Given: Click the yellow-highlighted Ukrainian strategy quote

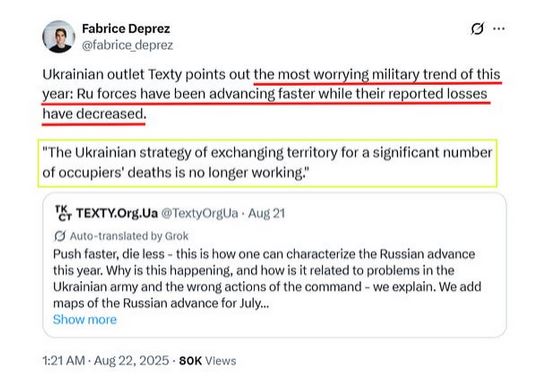Looking at the screenshot, I should tap(267, 163).
